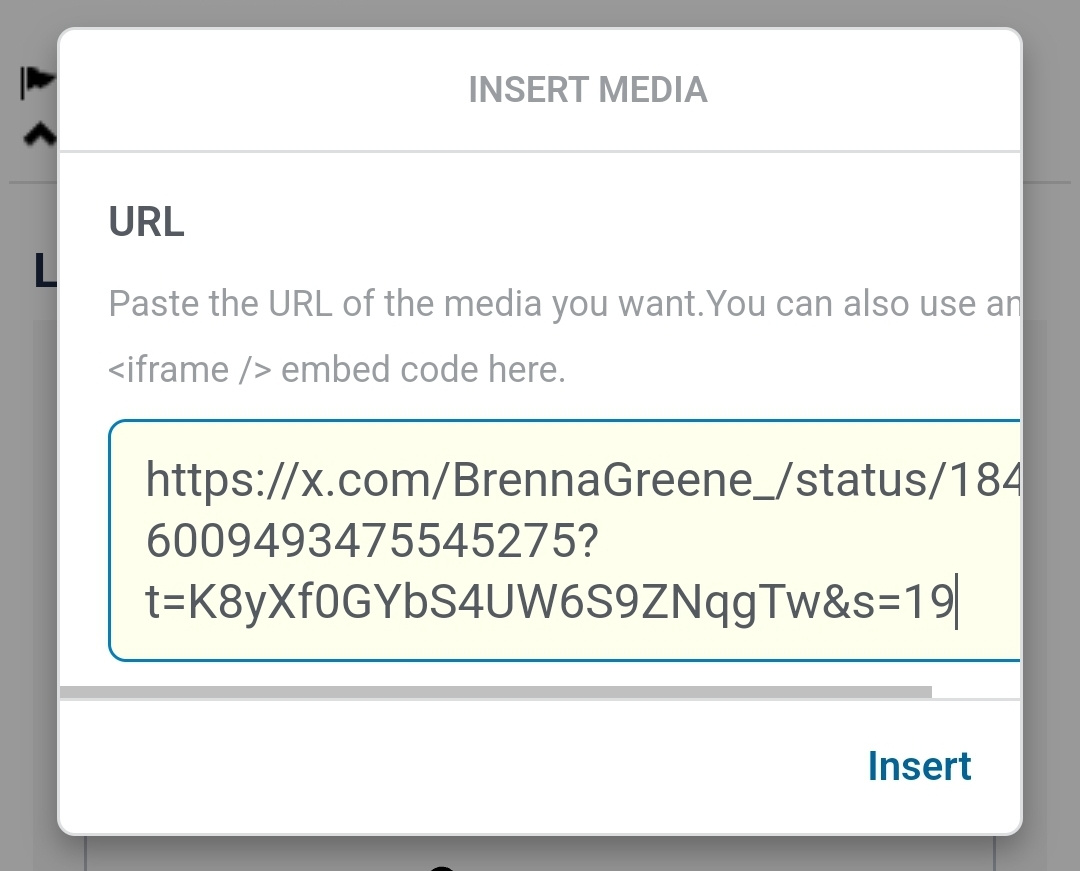Select the small flag glyph outside the modal
The image size is (1080, 871).
pos(32,78)
